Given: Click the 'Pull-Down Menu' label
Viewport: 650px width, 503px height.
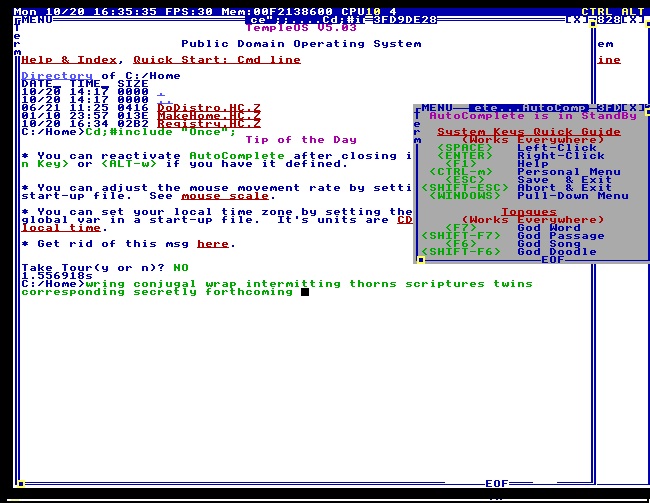Looking at the screenshot, I should (573, 196).
